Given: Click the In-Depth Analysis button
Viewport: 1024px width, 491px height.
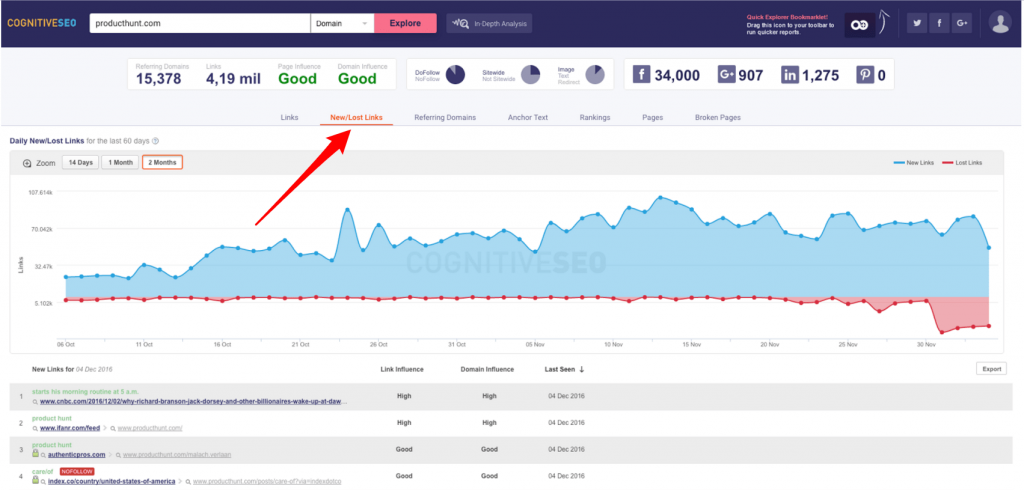Looking at the screenshot, I should pyautogui.click(x=489, y=24).
